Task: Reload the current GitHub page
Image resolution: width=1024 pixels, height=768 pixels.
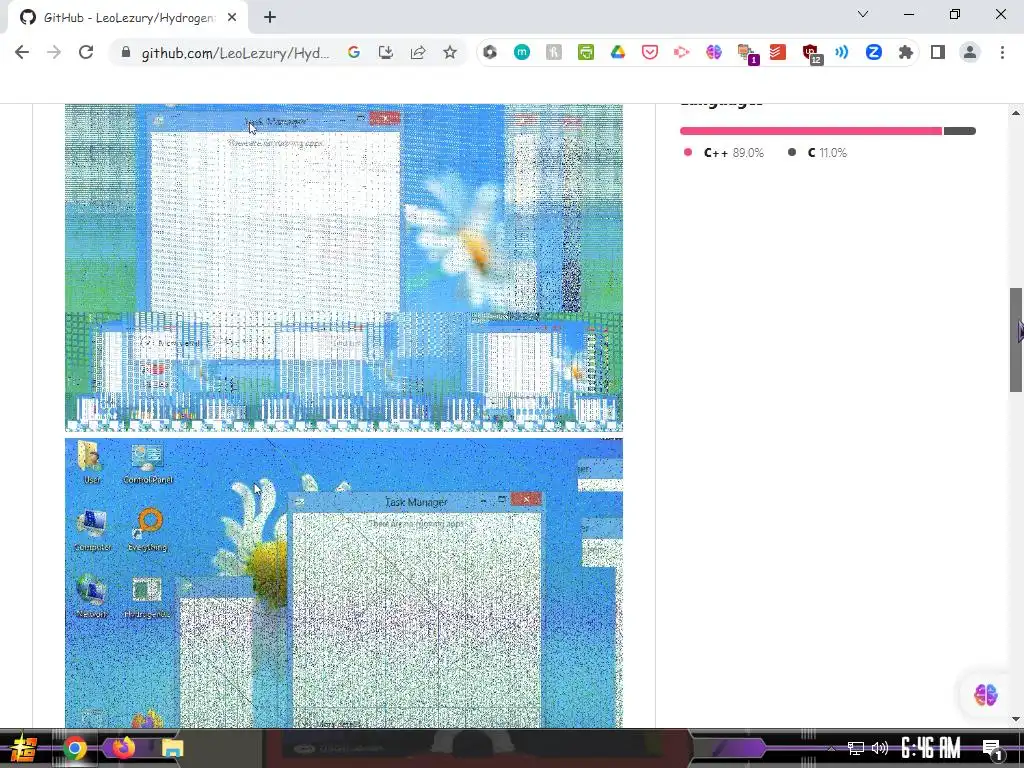Action: click(x=86, y=52)
